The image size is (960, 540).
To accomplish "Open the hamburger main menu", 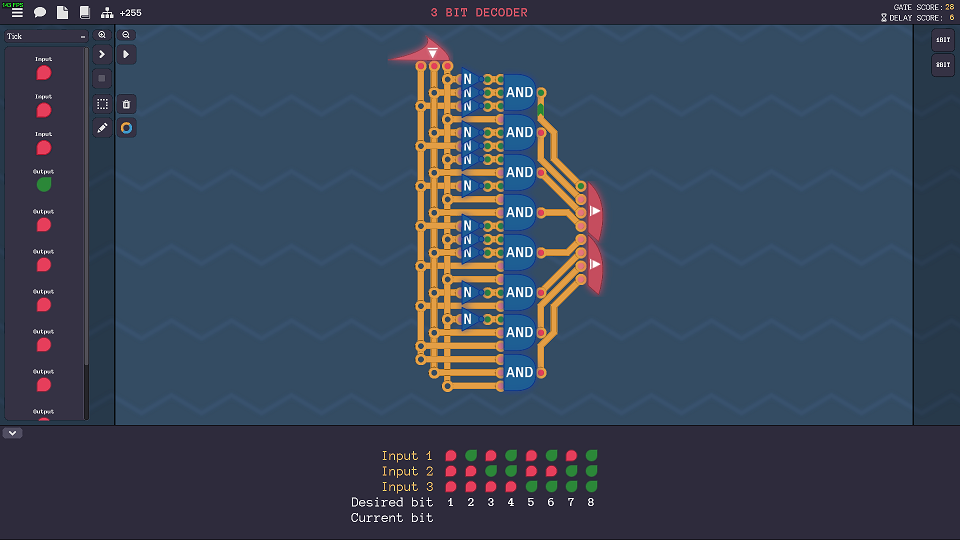I will (17, 13).
